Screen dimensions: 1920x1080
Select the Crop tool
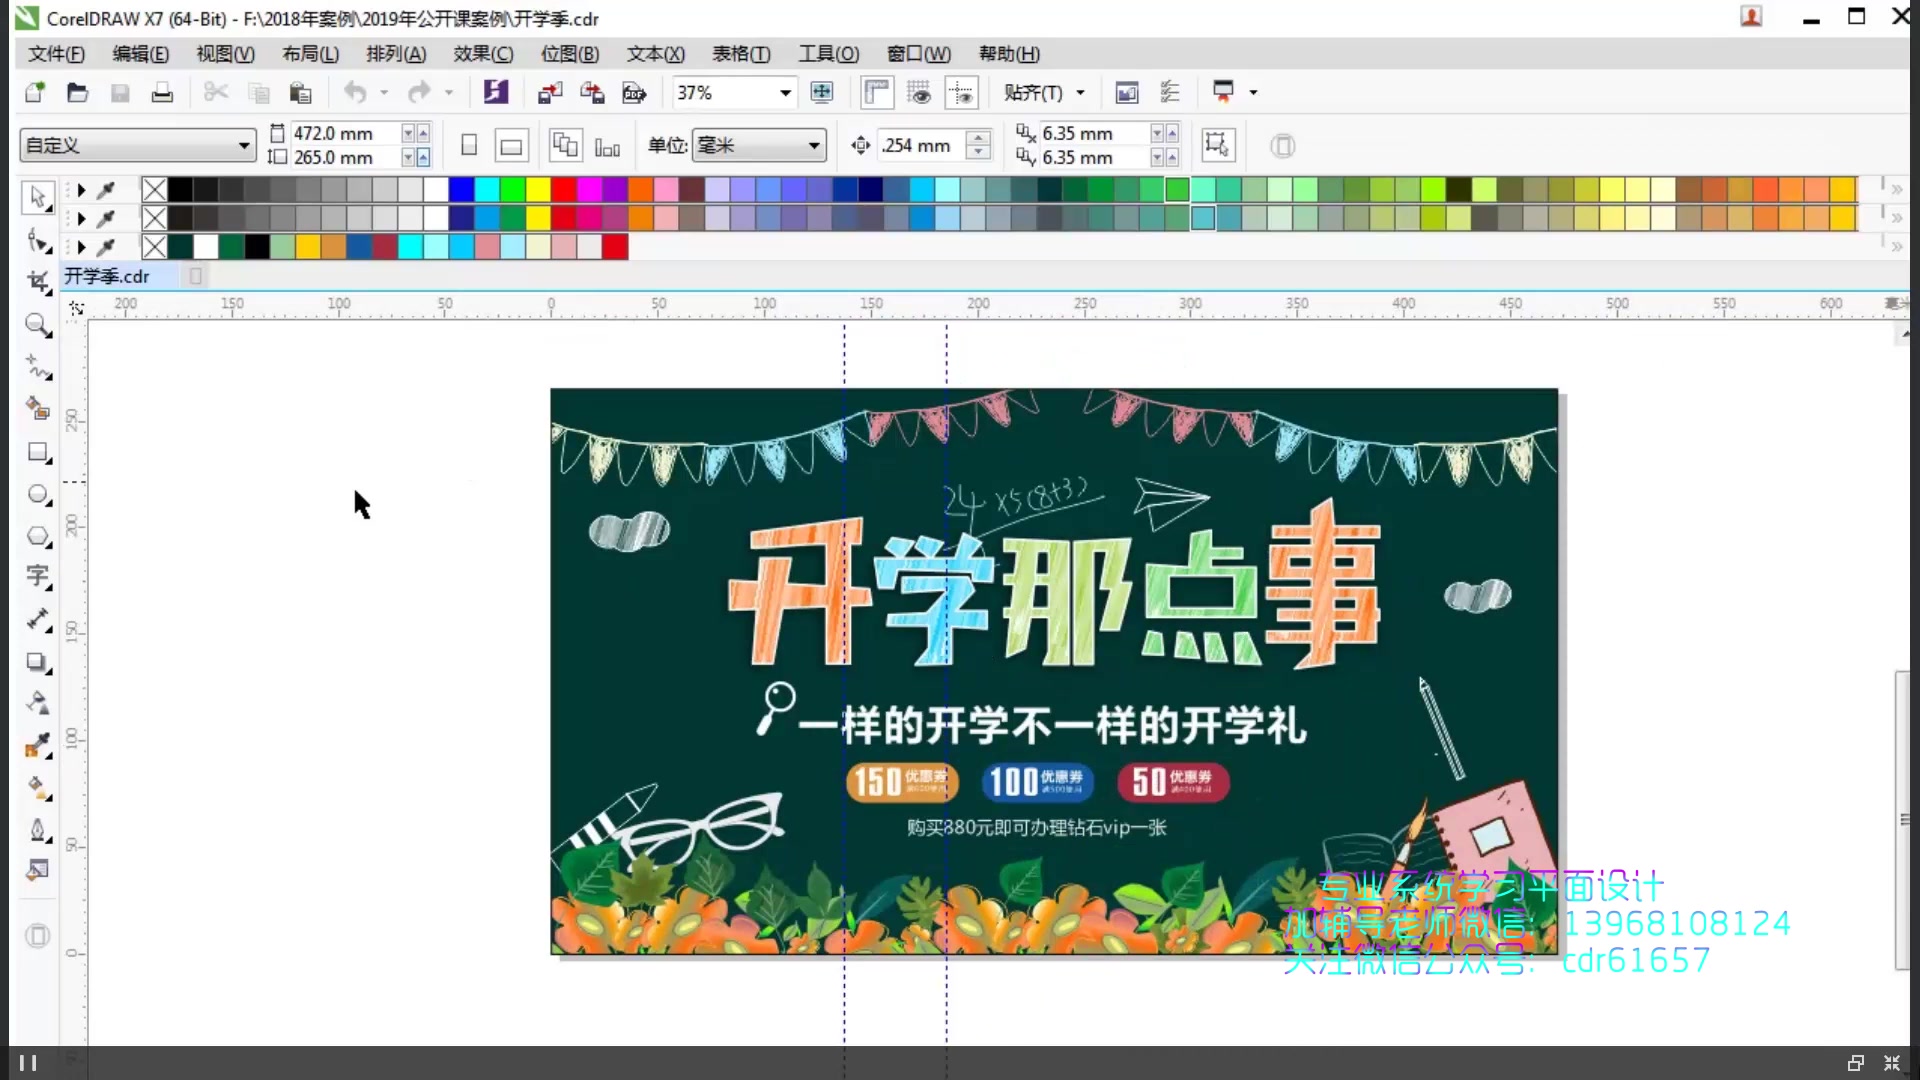[38, 281]
